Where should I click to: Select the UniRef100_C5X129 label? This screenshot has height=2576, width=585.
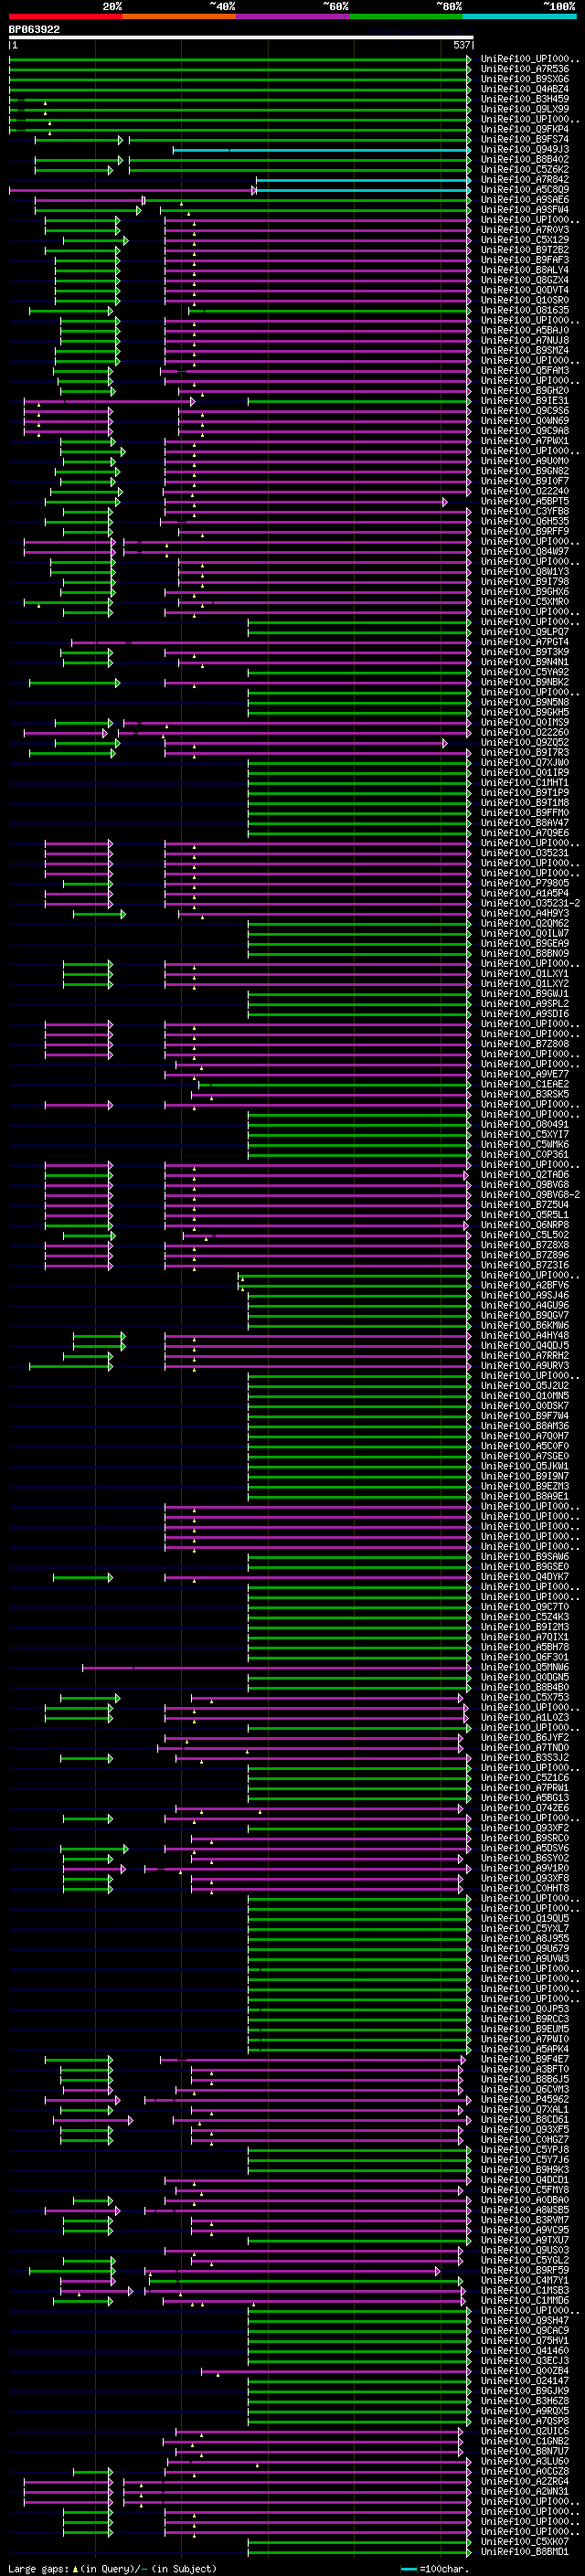(x=525, y=240)
